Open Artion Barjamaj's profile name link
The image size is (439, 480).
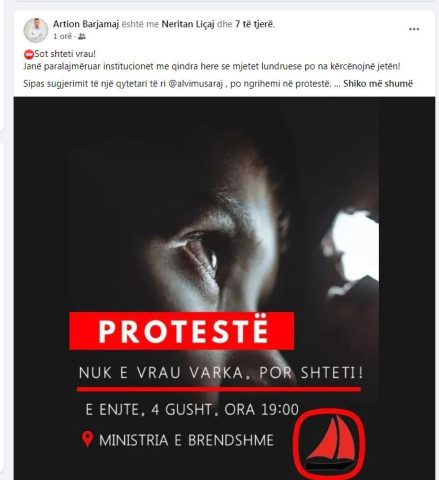pos(86,24)
